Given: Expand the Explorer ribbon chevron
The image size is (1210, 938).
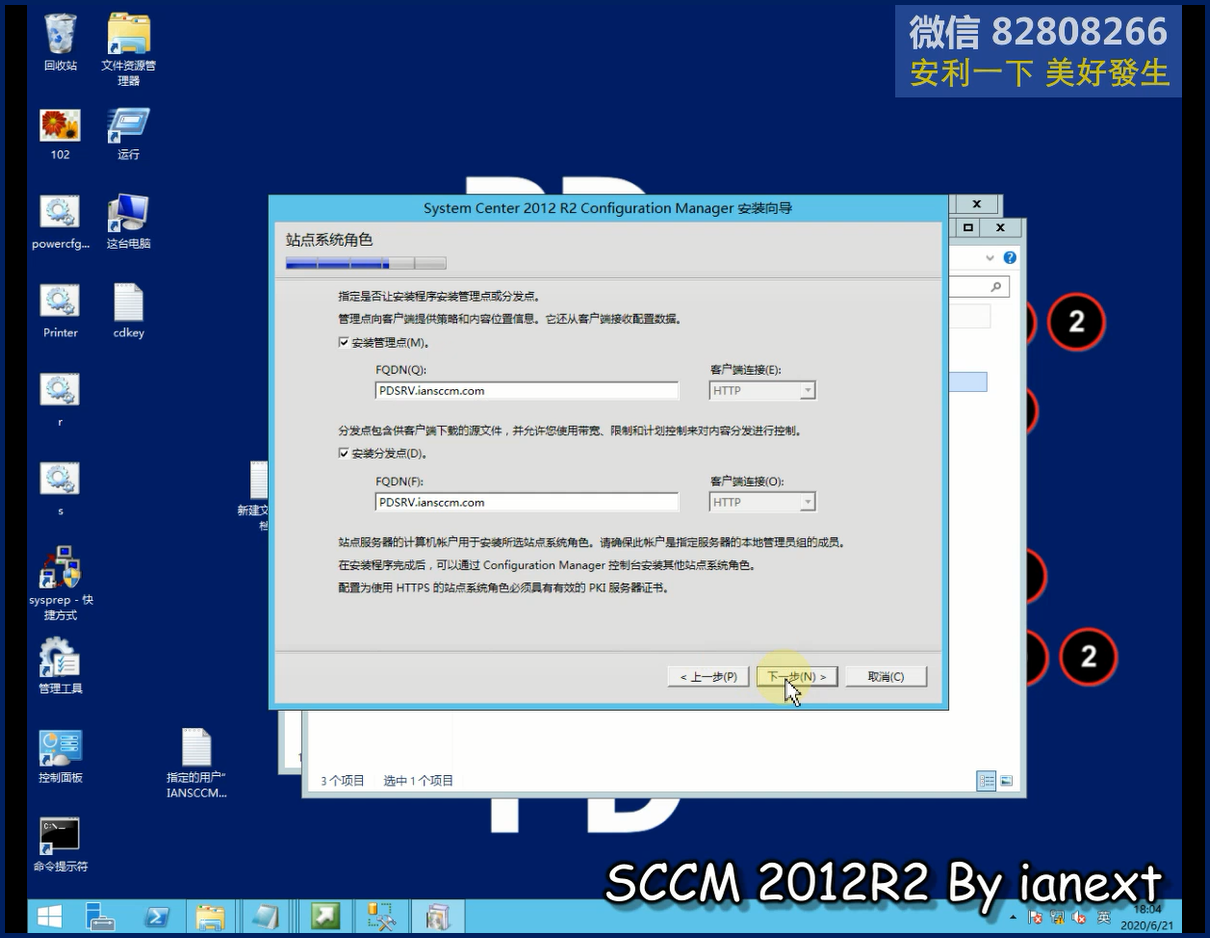Looking at the screenshot, I should 990,258.
